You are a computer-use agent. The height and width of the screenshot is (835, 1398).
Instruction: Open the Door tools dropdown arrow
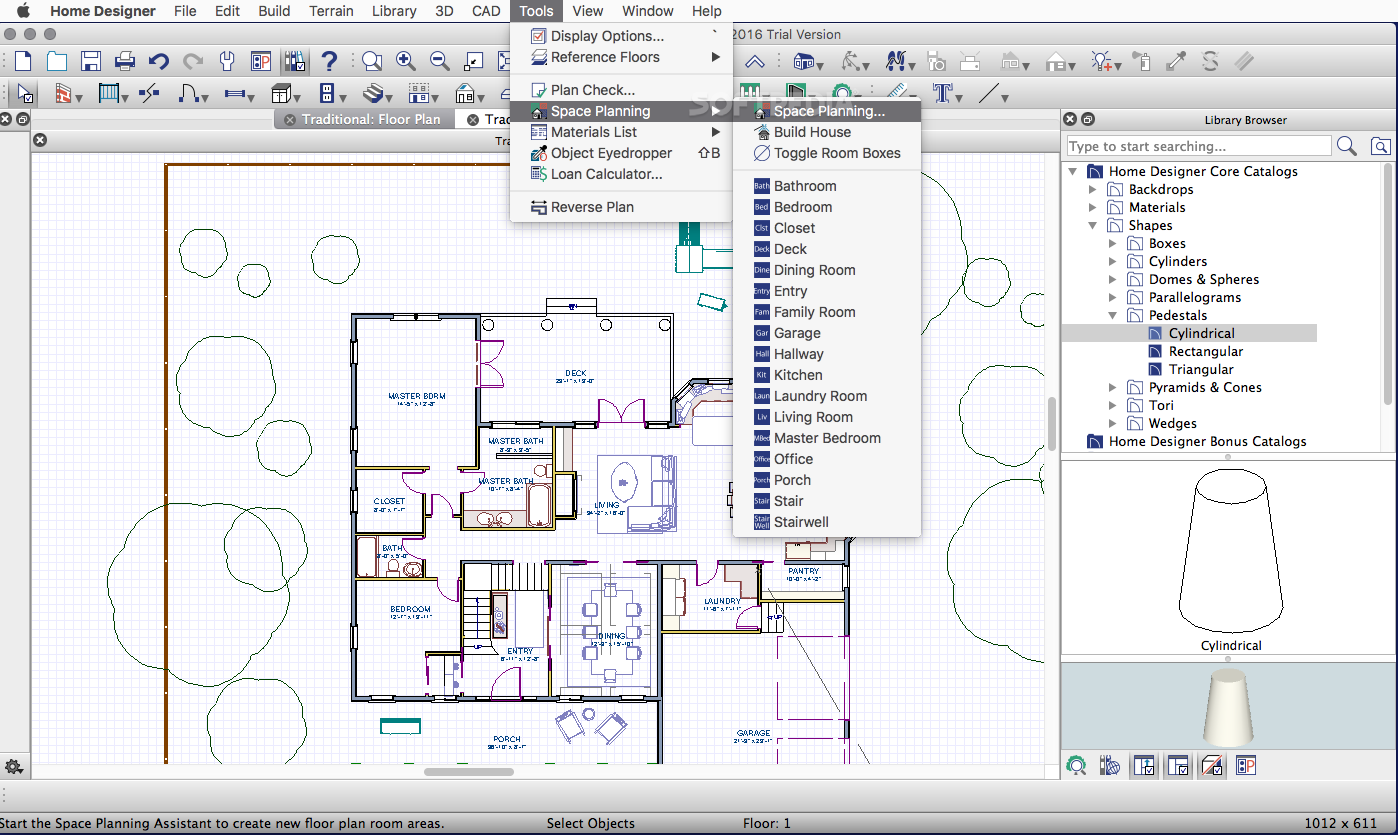click(x=205, y=98)
